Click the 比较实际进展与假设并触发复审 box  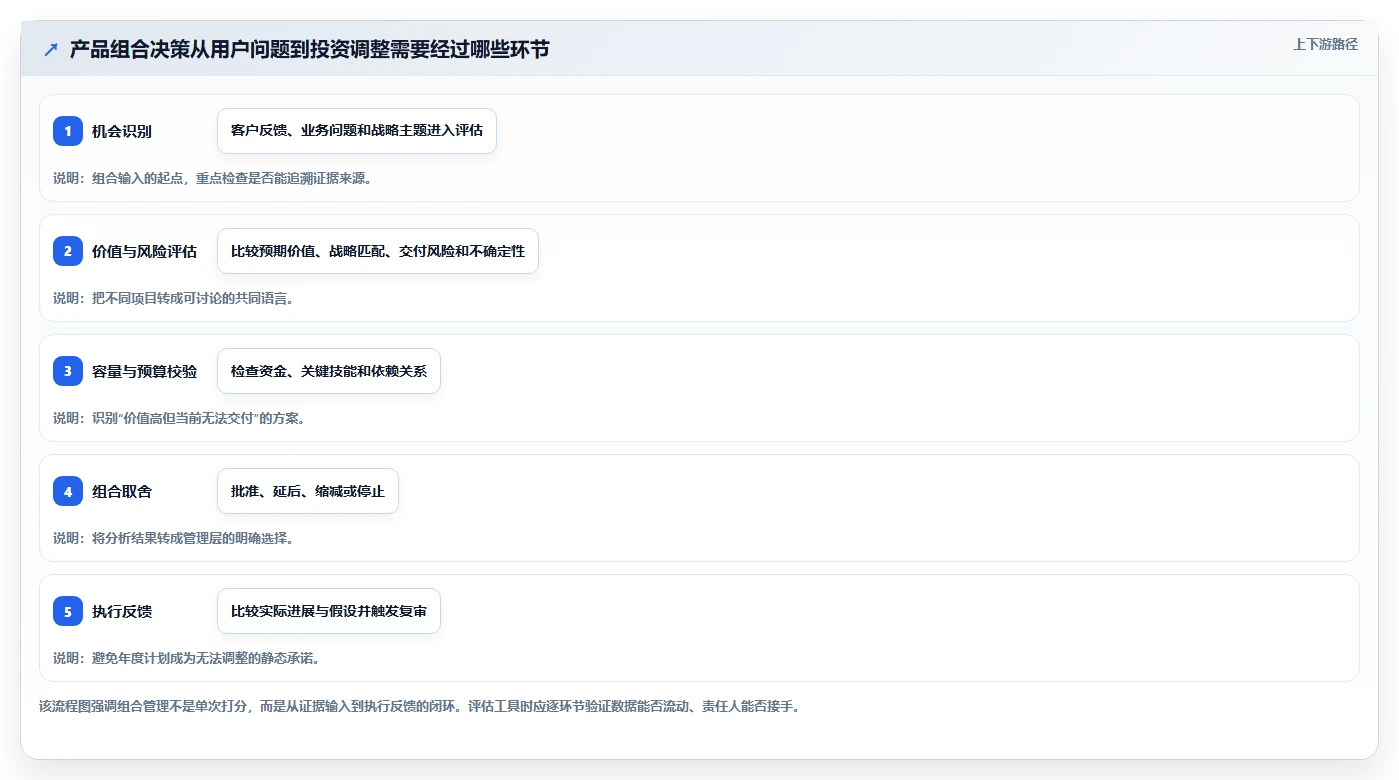[329, 611]
